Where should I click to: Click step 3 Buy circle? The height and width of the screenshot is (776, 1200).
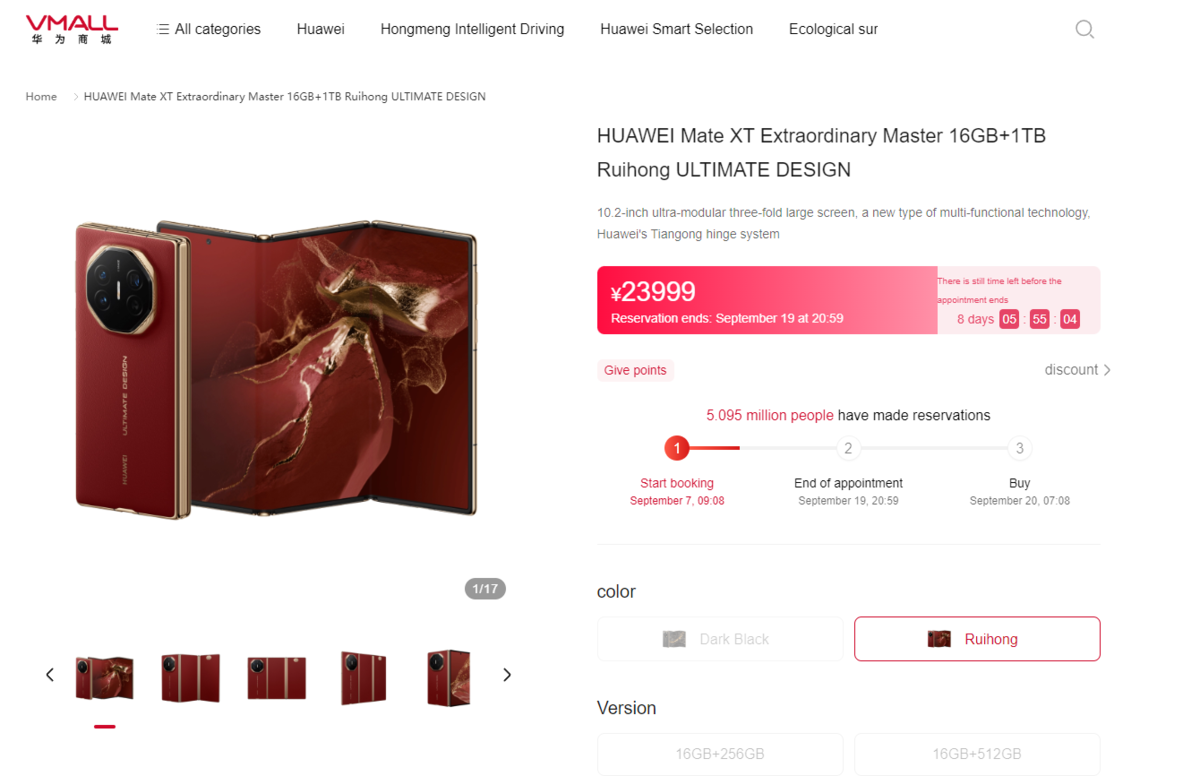(1019, 448)
